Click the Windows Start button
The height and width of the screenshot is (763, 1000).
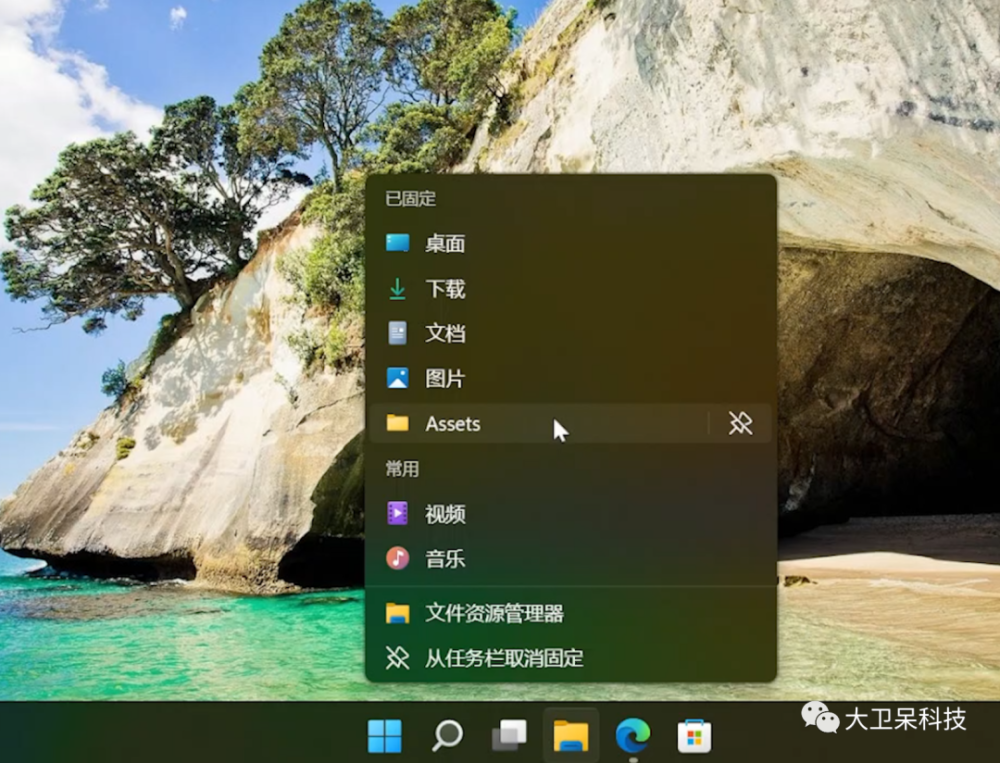[x=384, y=736]
